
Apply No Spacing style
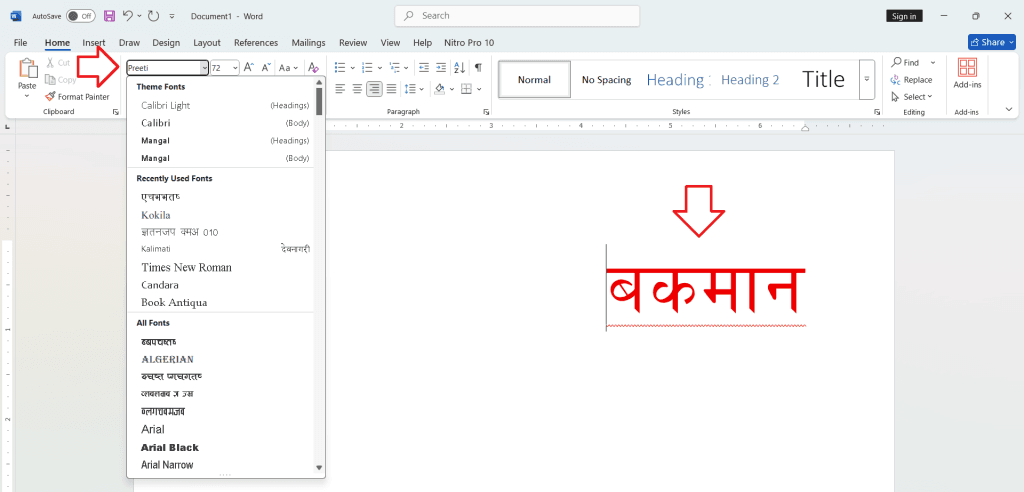(x=606, y=80)
